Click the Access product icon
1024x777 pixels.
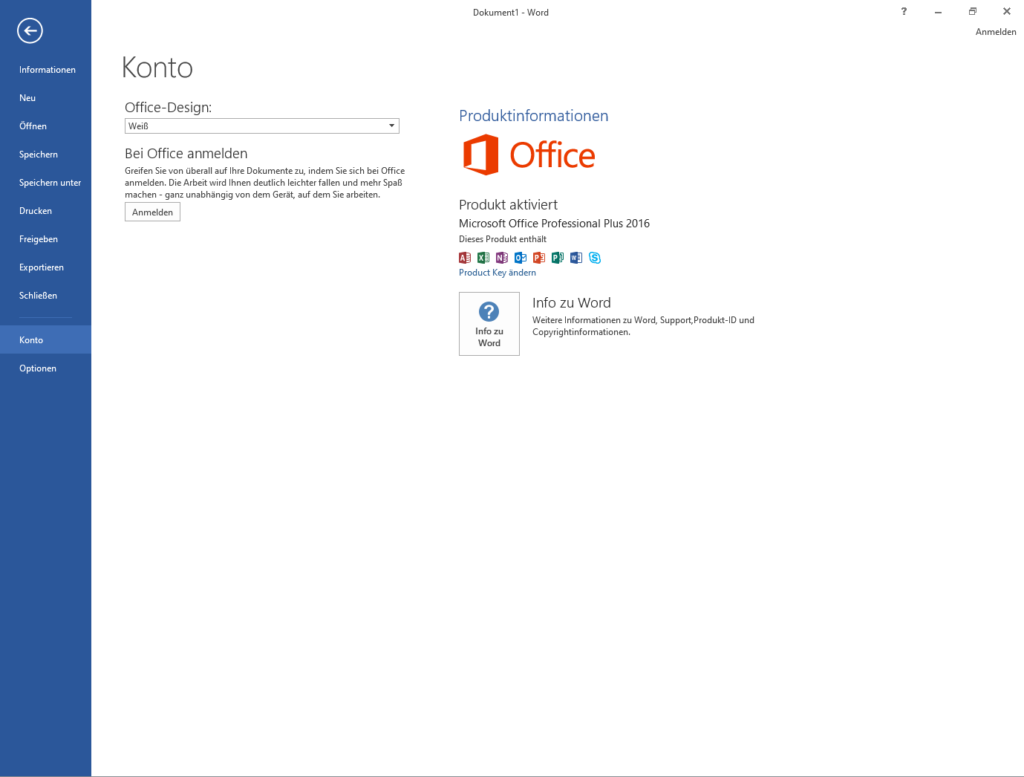click(464, 258)
